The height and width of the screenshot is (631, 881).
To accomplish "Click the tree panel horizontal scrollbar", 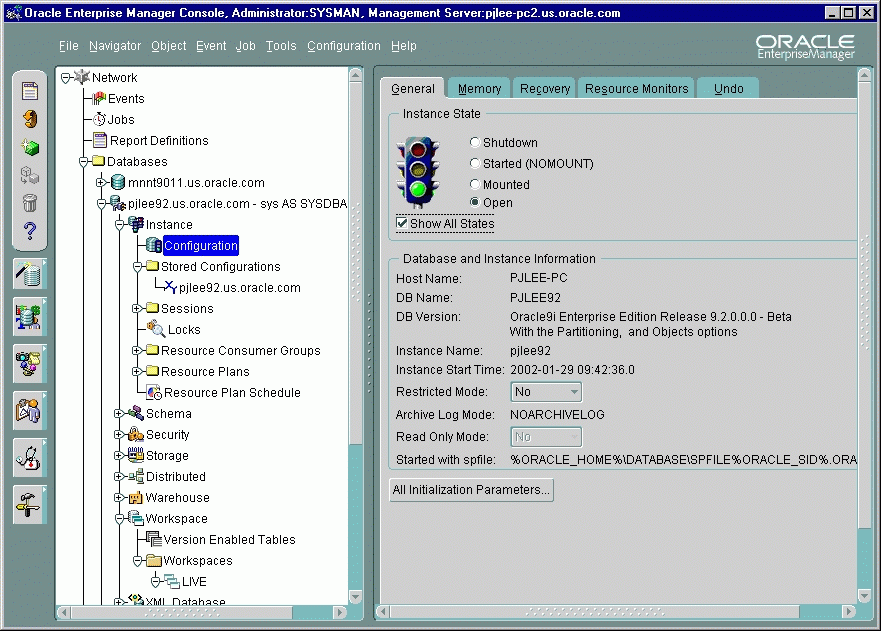I will [200, 612].
